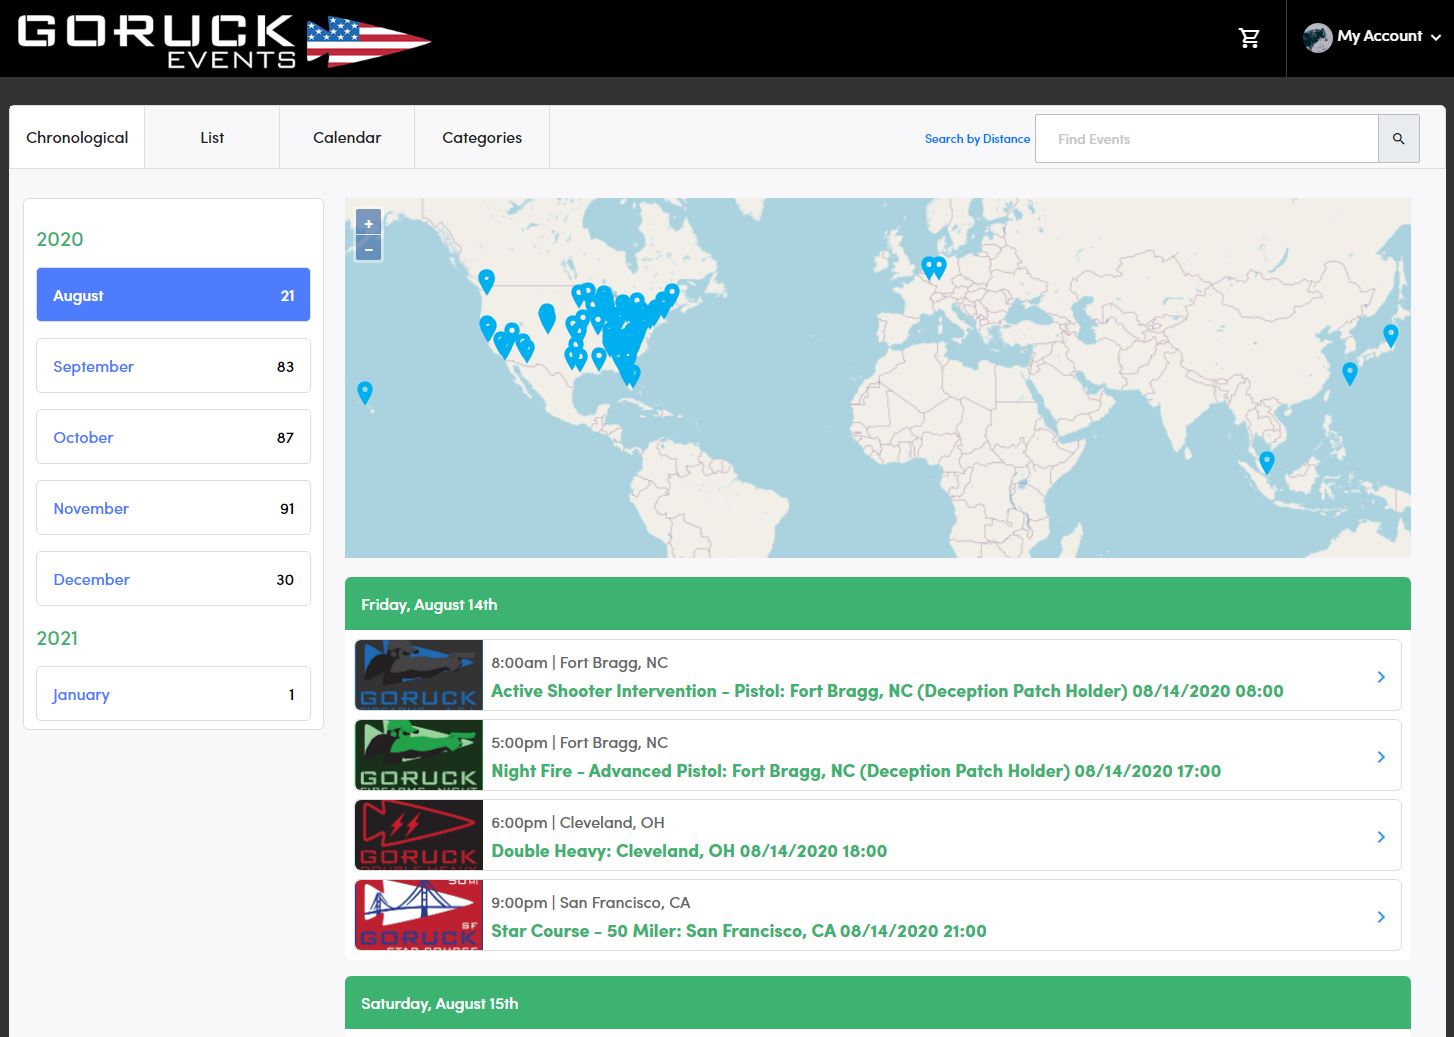1454x1037 pixels.
Task: Click the search magnifier icon
Action: pyautogui.click(x=1398, y=138)
